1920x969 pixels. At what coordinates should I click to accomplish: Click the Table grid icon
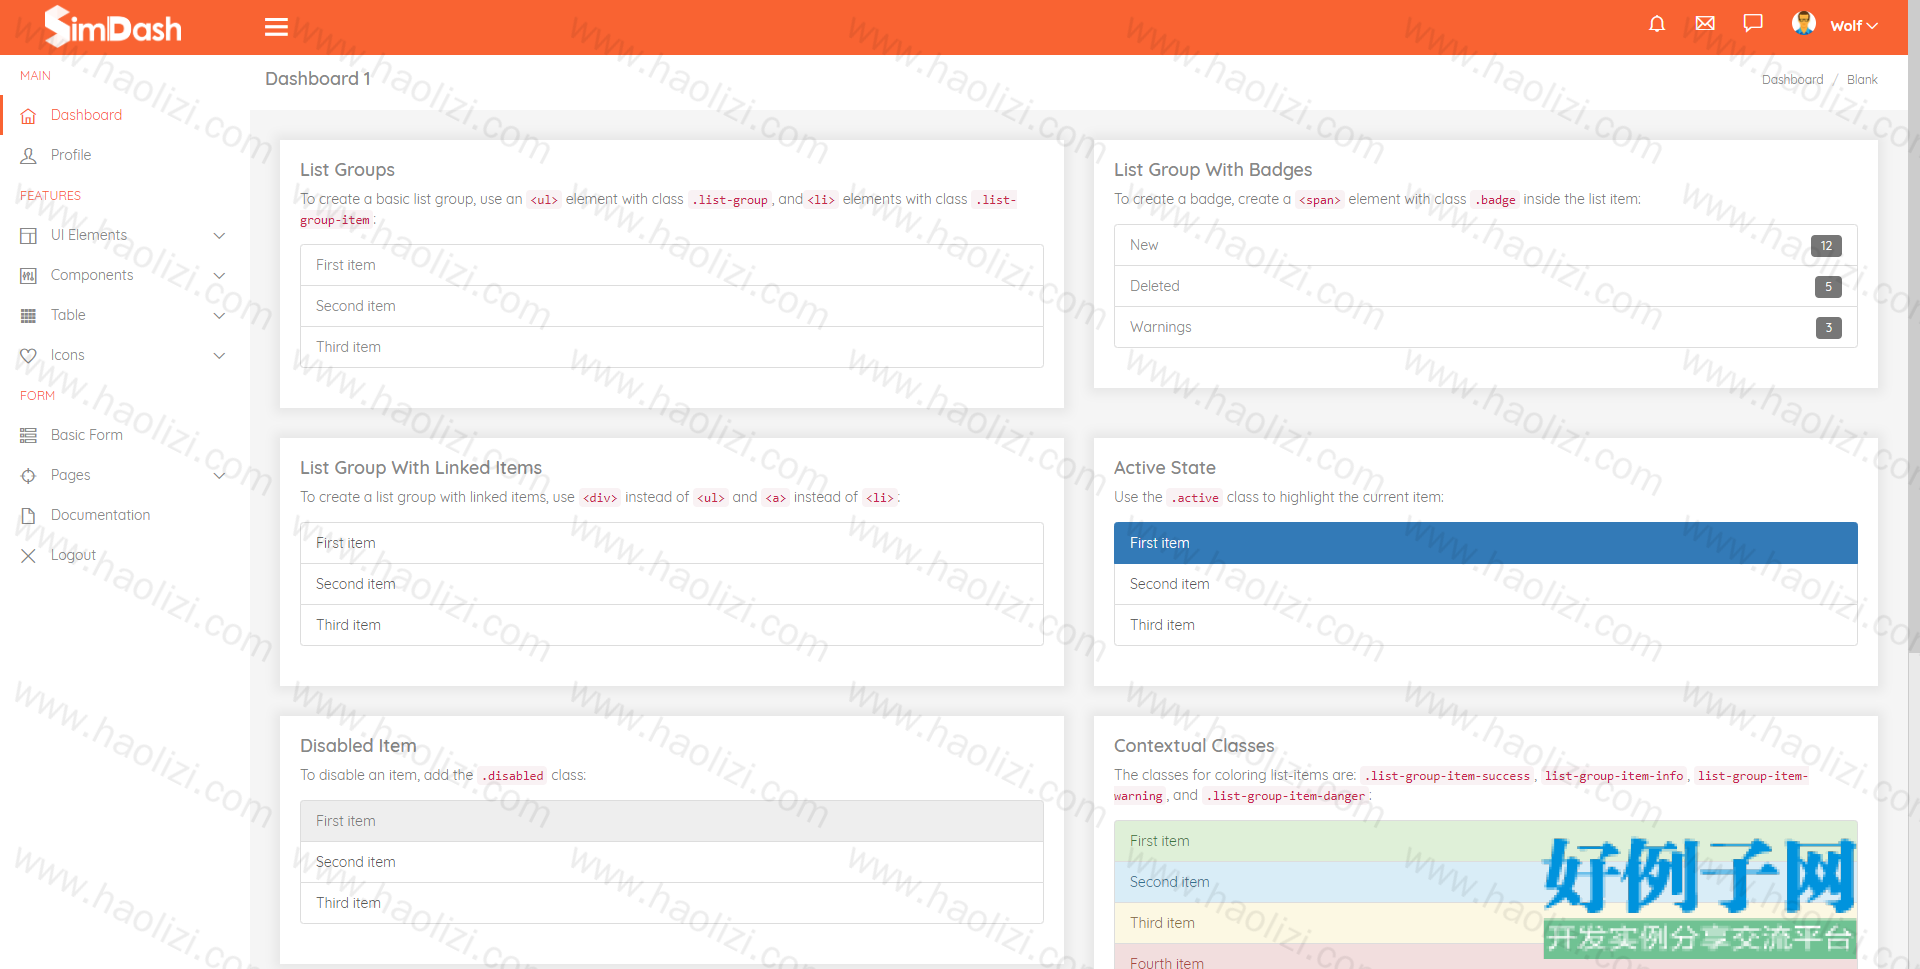[x=28, y=316]
